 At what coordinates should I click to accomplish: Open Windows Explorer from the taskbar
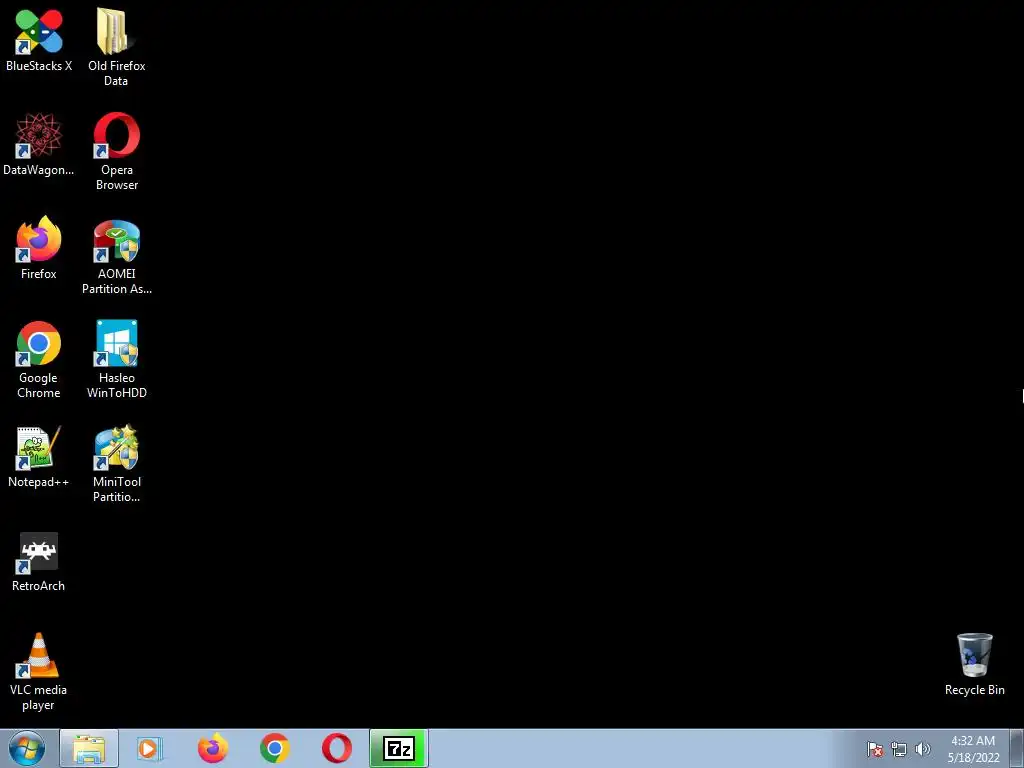pos(89,748)
